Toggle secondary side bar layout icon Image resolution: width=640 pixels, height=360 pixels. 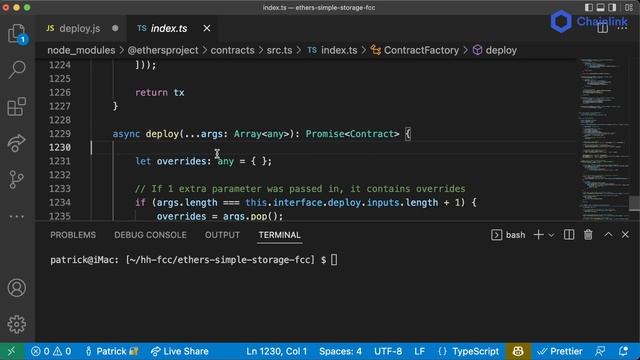coord(612,7)
